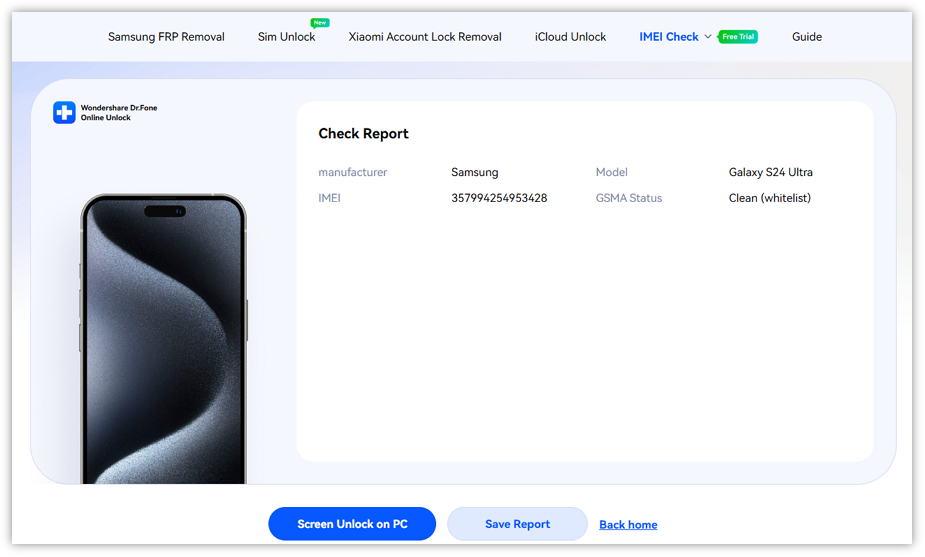
Task: Click the Samsung manufacturer value
Action: [475, 172]
